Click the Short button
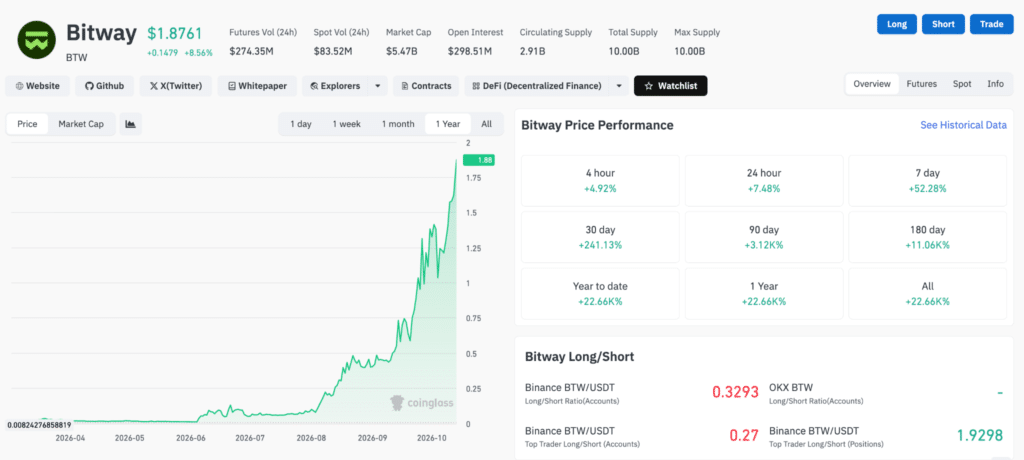The width and height of the screenshot is (1024, 460). point(943,24)
